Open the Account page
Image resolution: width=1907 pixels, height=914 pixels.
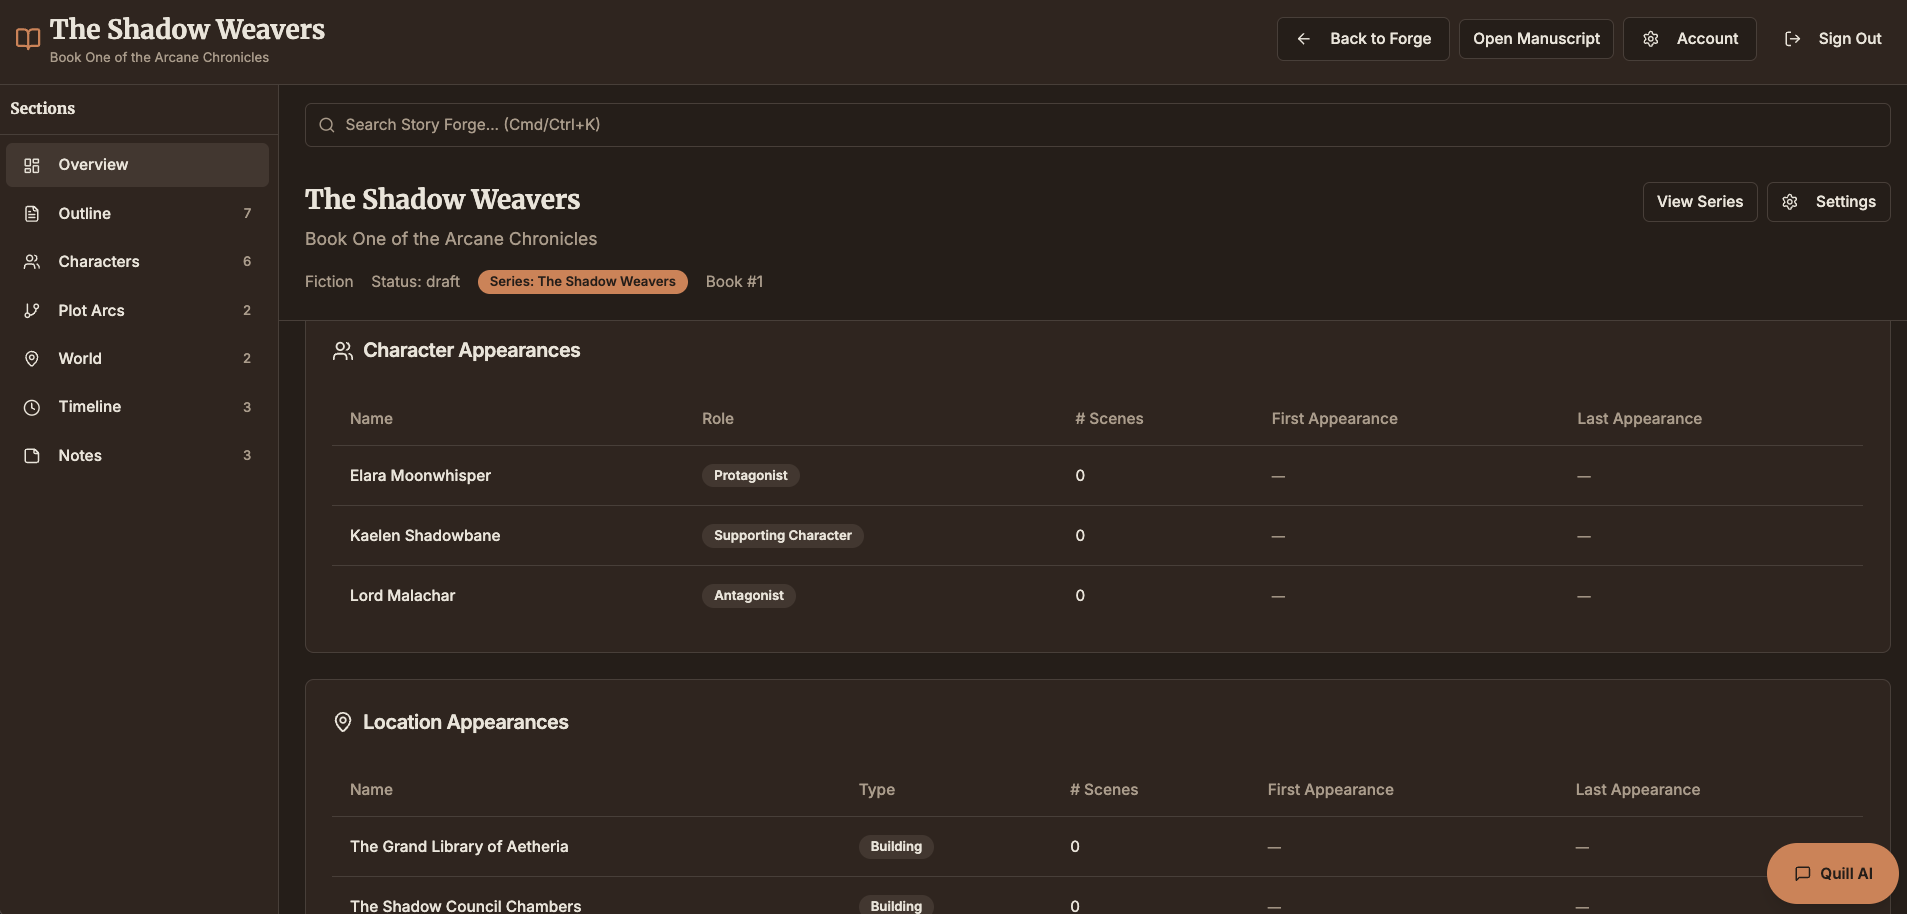[1690, 39]
